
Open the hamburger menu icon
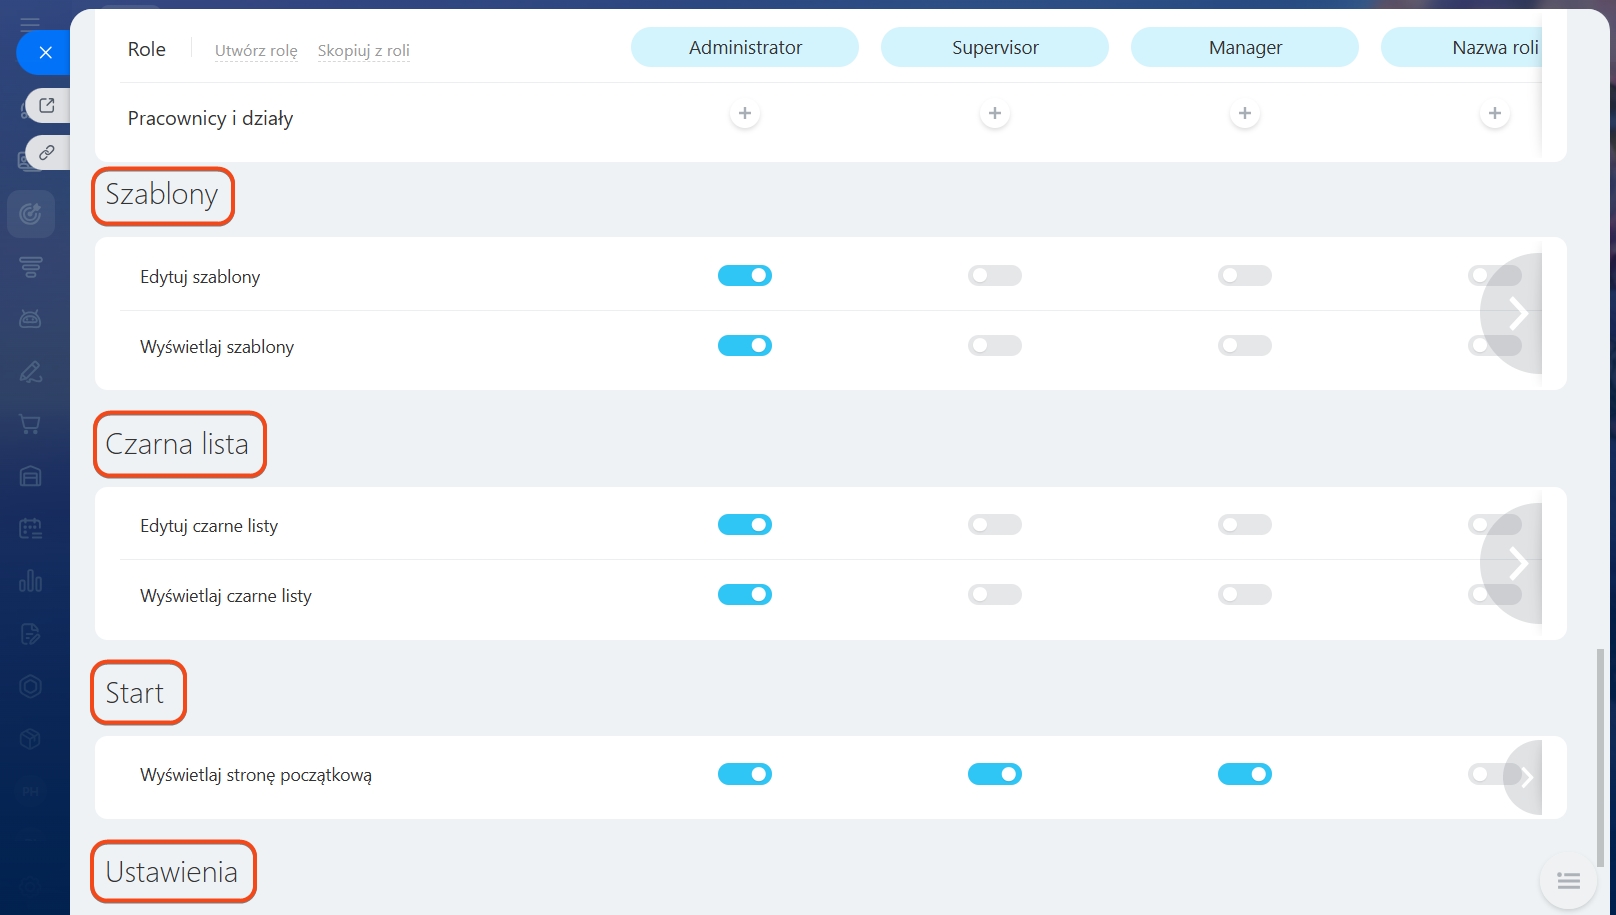(x=30, y=23)
